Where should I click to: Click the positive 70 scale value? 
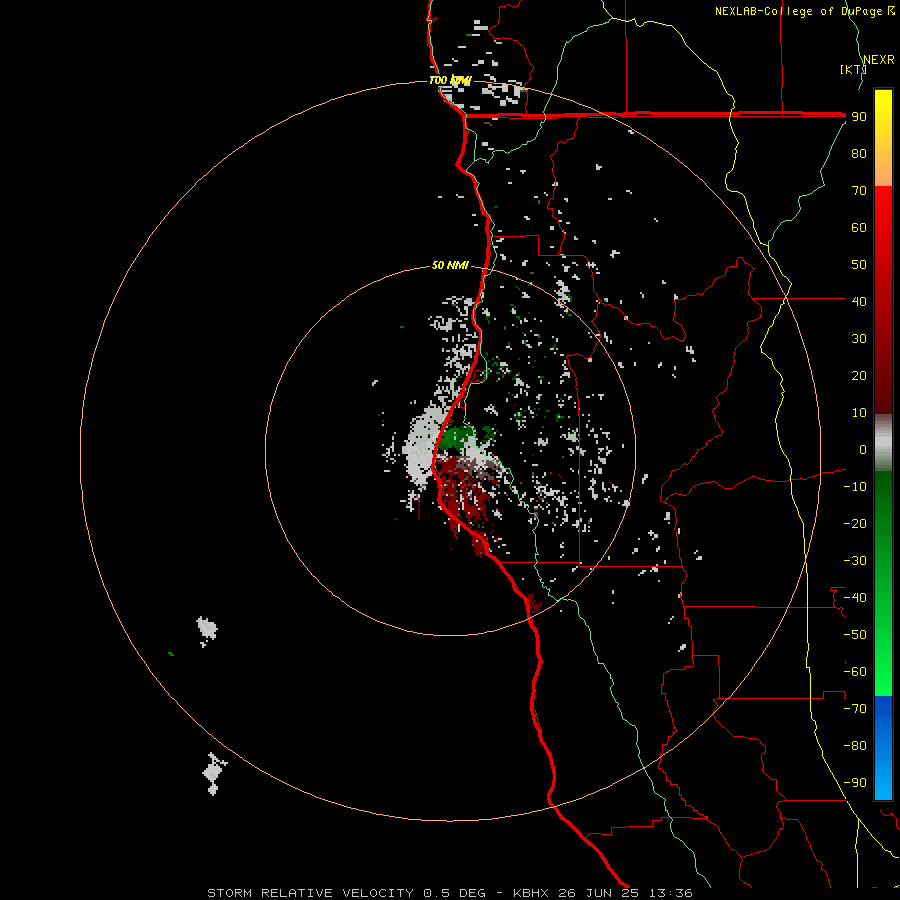pyautogui.click(x=859, y=191)
